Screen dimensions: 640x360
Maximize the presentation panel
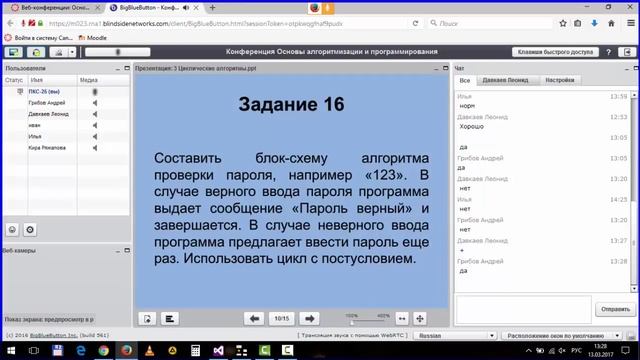[445, 68]
